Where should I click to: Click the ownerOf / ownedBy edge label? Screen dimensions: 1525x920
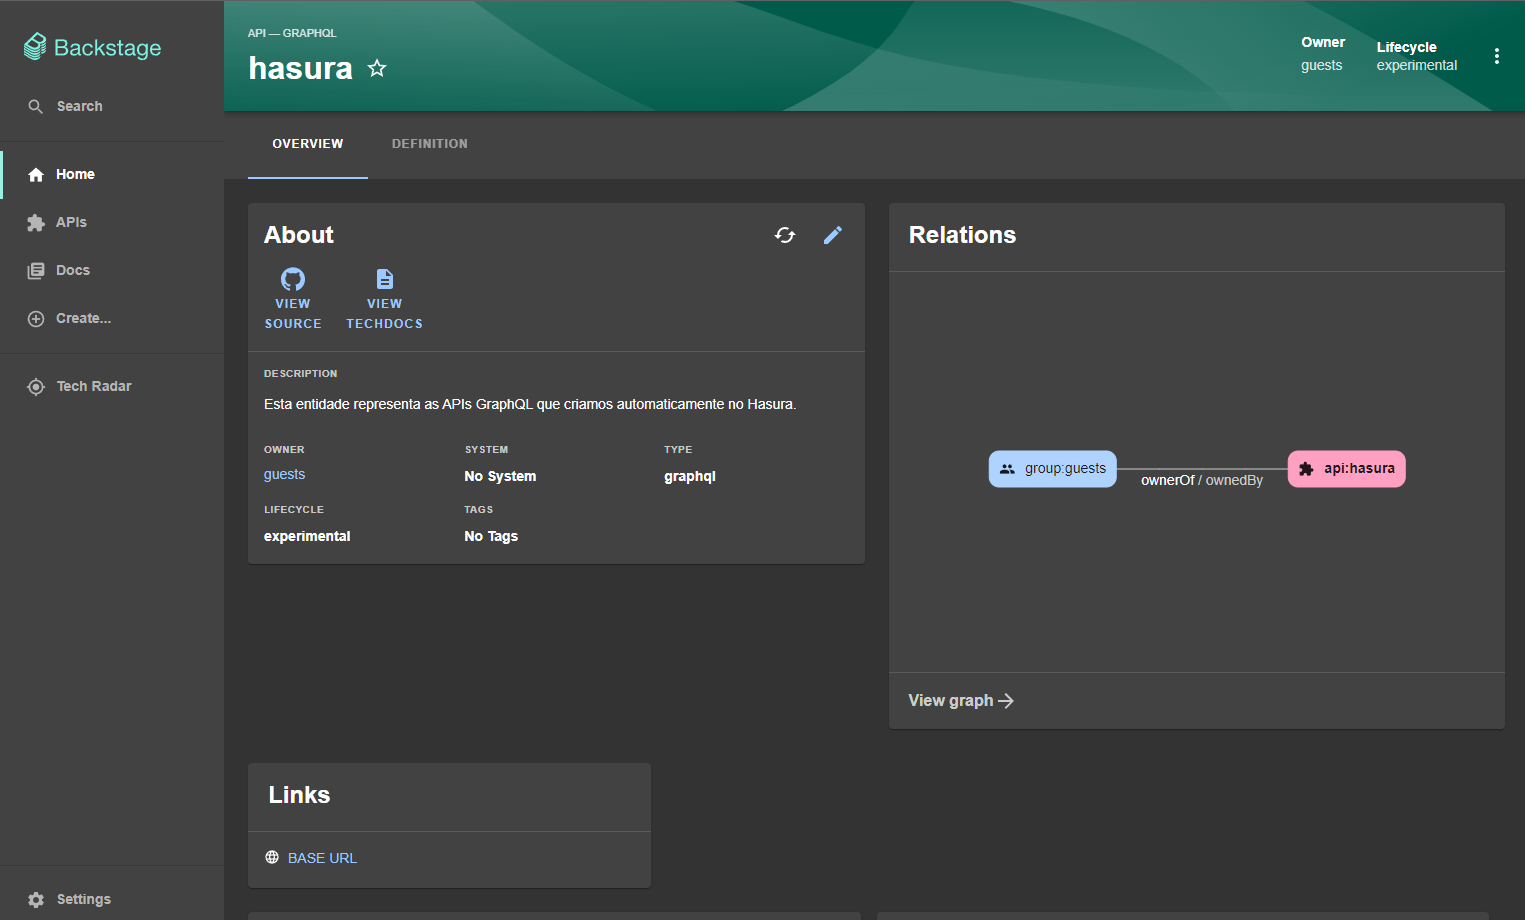pos(1202,480)
